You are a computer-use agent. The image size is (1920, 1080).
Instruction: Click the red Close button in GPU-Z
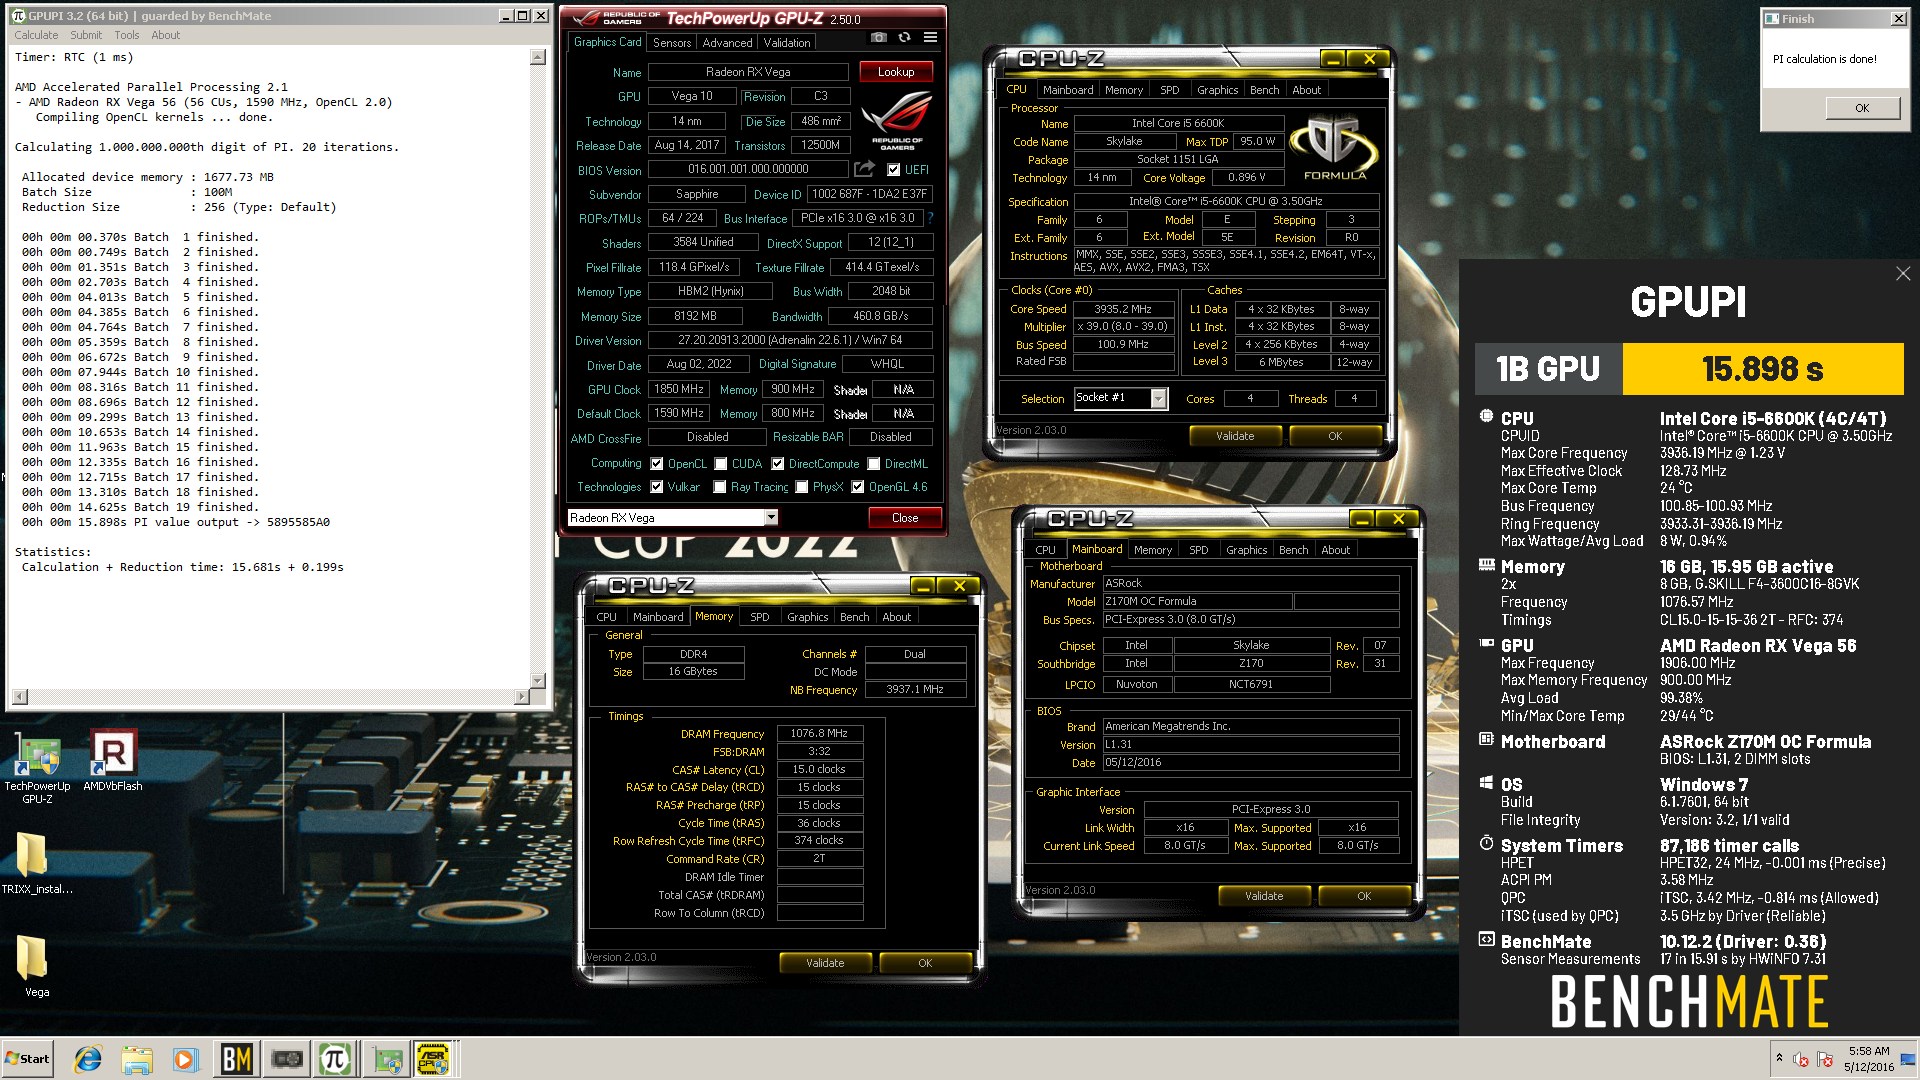click(905, 518)
